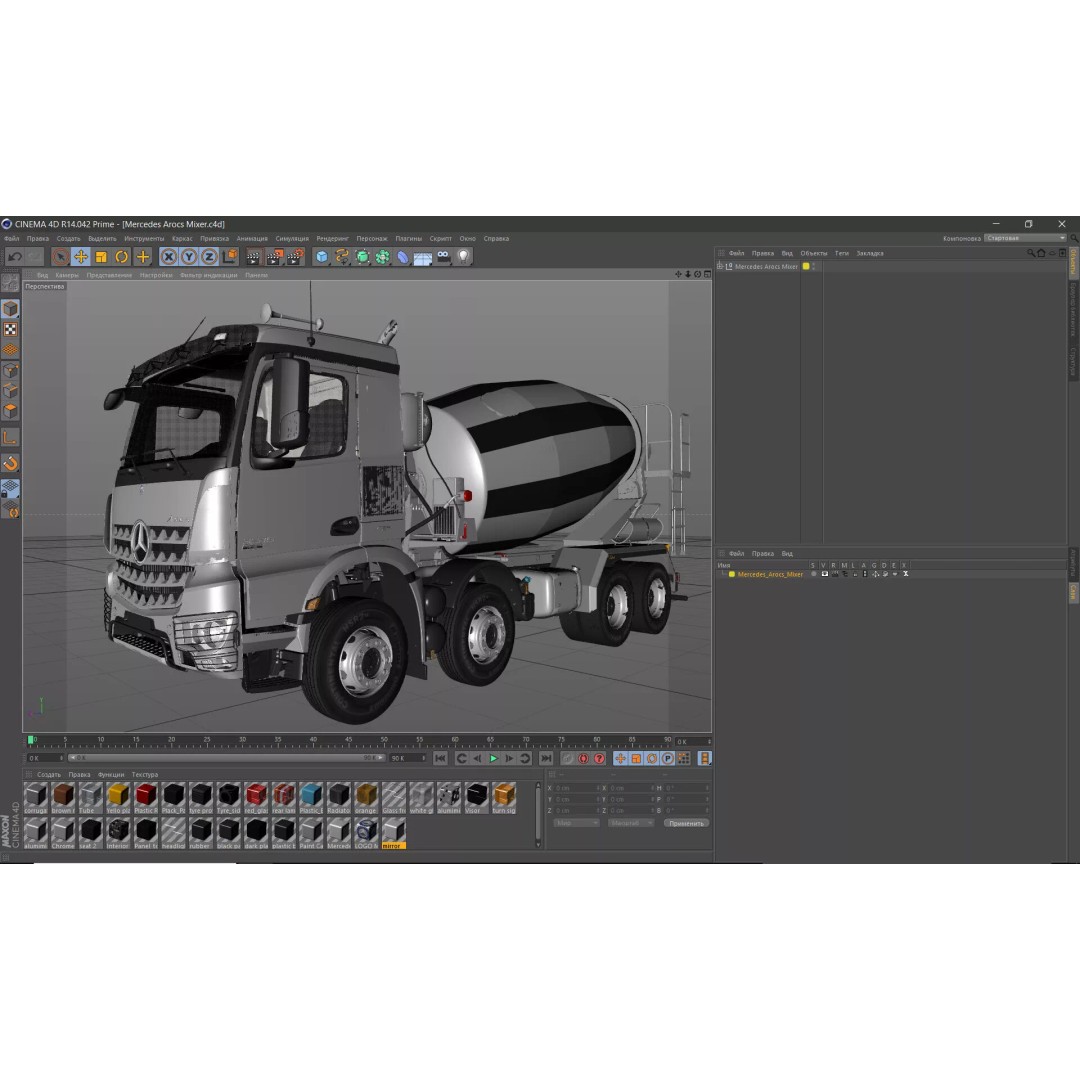This screenshot has height=1080, width=1080.
Task: Select the blue Plastic_B material
Action: coord(311,798)
